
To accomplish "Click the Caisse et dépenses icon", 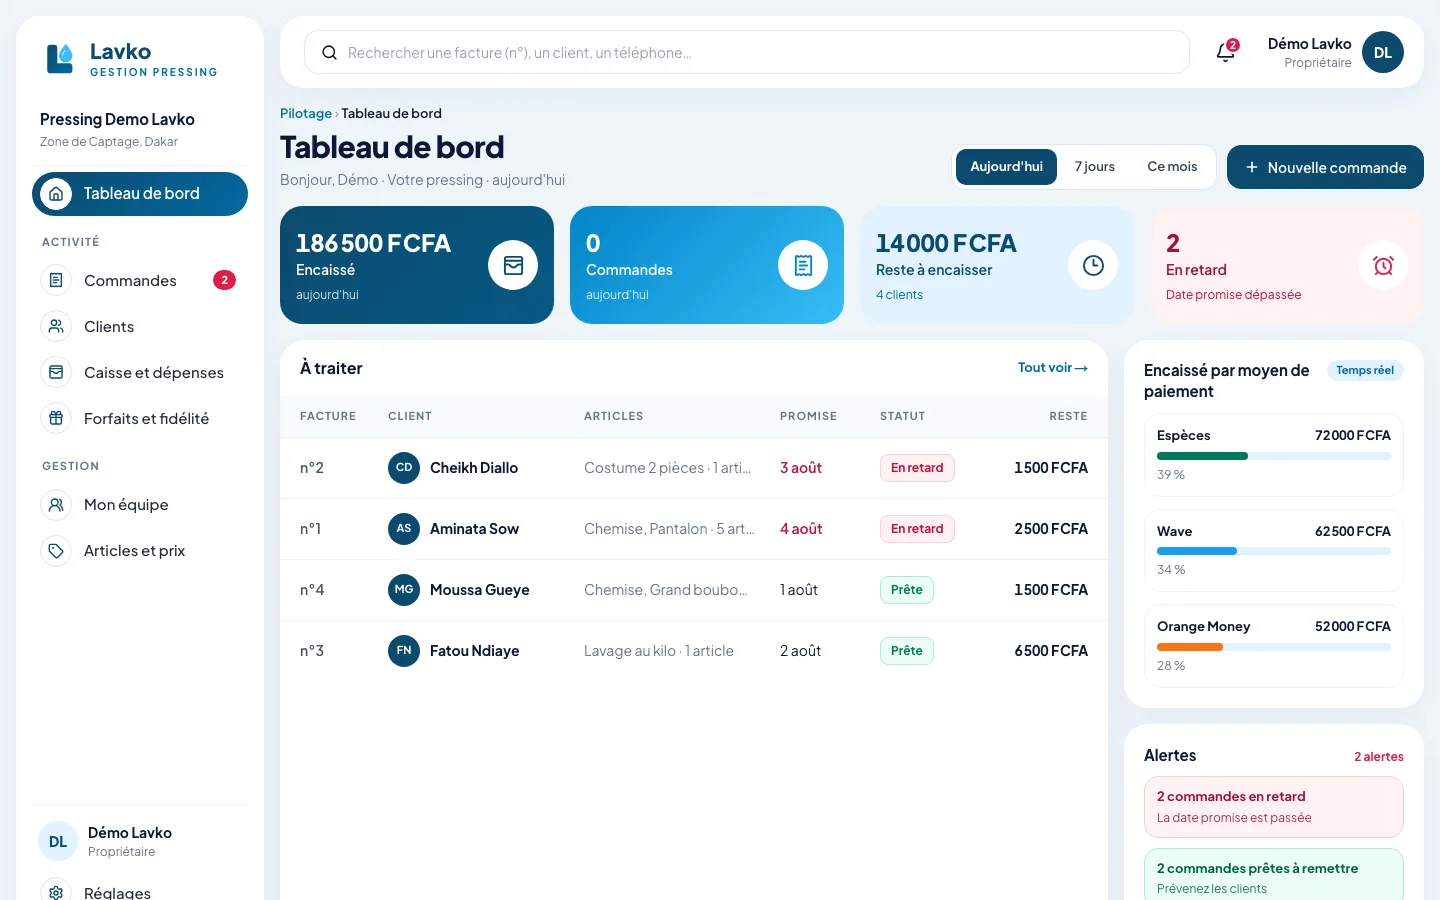I will 56,372.
